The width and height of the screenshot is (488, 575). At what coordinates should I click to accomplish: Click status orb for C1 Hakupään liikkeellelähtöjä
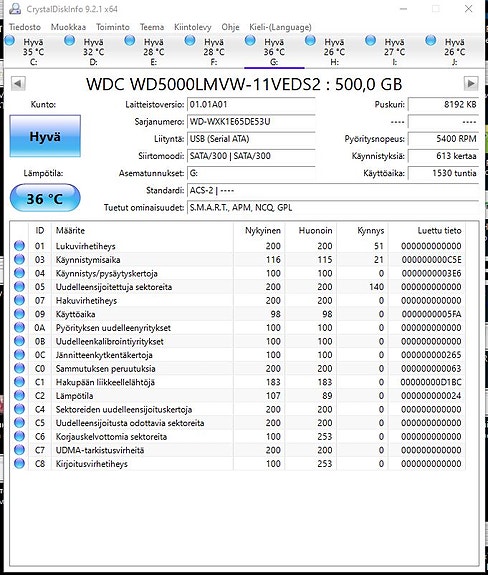(19, 382)
